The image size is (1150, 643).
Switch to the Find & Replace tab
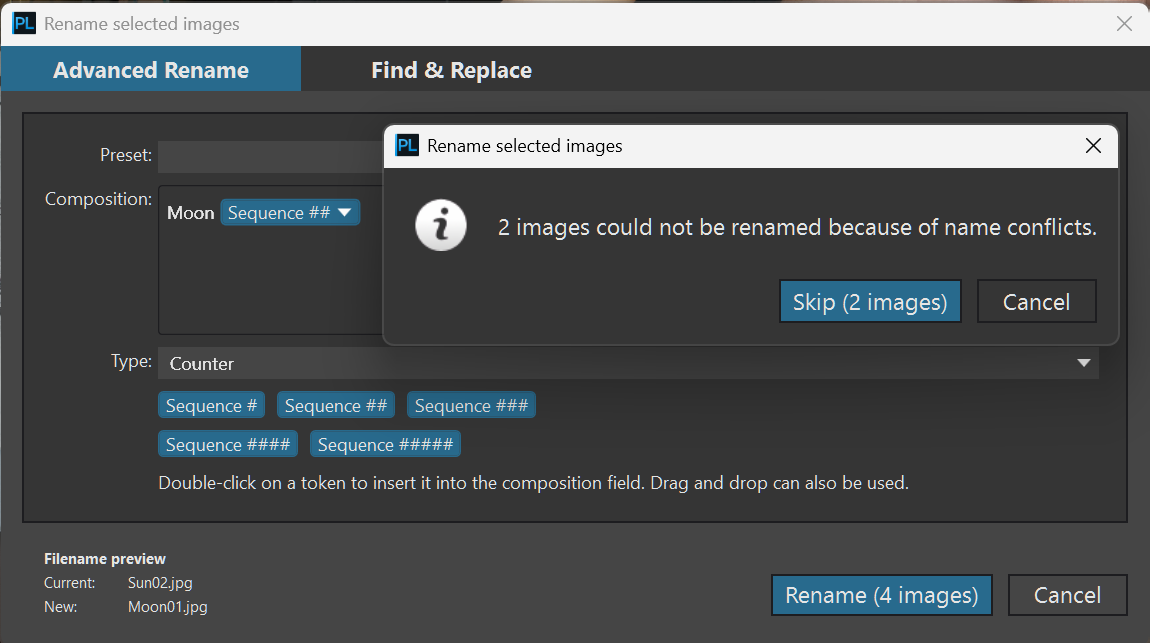coord(451,70)
